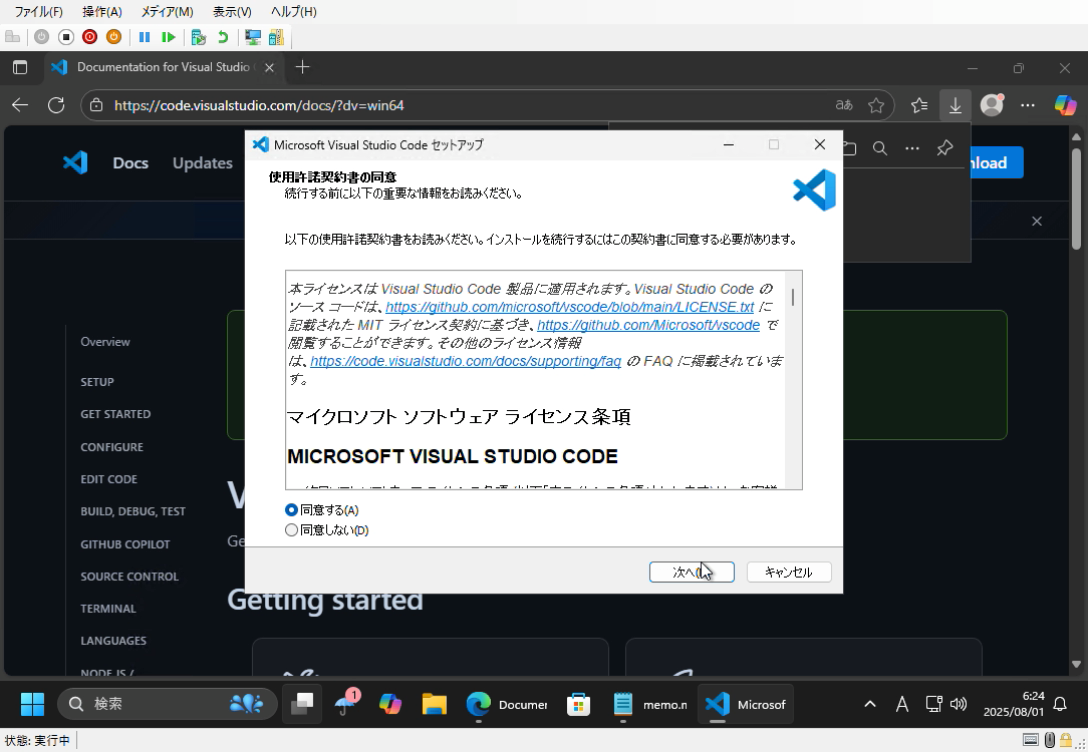Click the license text box scrollbar
Screen dimensions: 1088x752
click(793, 379)
